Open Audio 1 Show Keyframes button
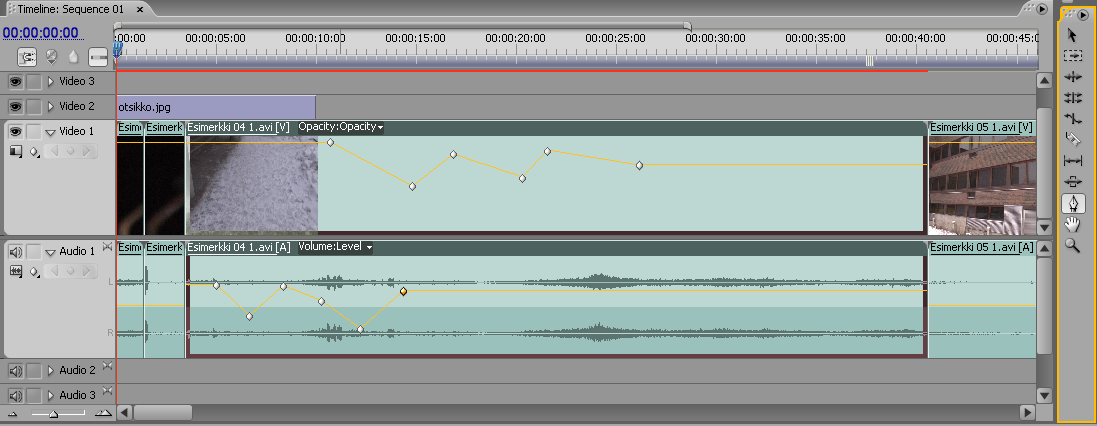1097x426 pixels. 34,271
